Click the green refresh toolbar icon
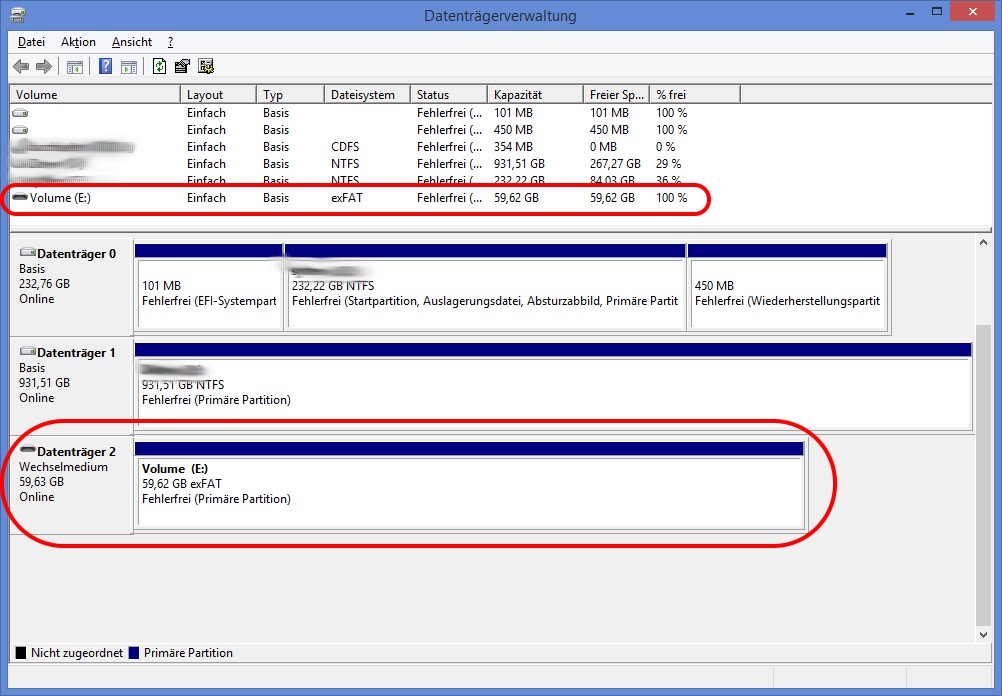 pos(159,67)
